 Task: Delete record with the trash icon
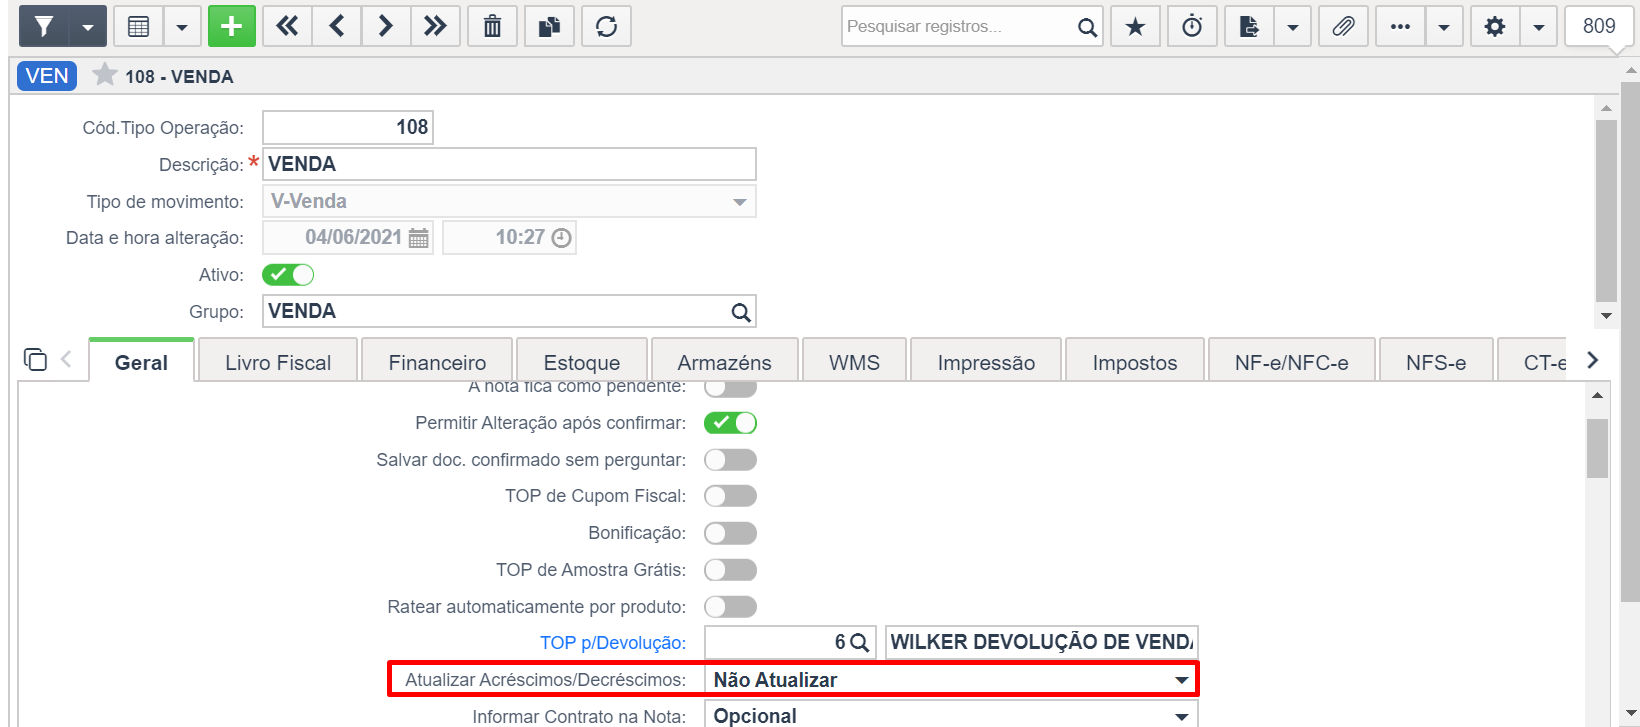click(x=492, y=26)
